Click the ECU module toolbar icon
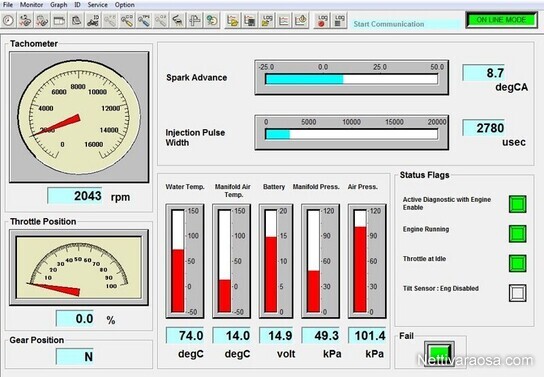Screen dimensions: 544x377 click(x=76, y=20)
